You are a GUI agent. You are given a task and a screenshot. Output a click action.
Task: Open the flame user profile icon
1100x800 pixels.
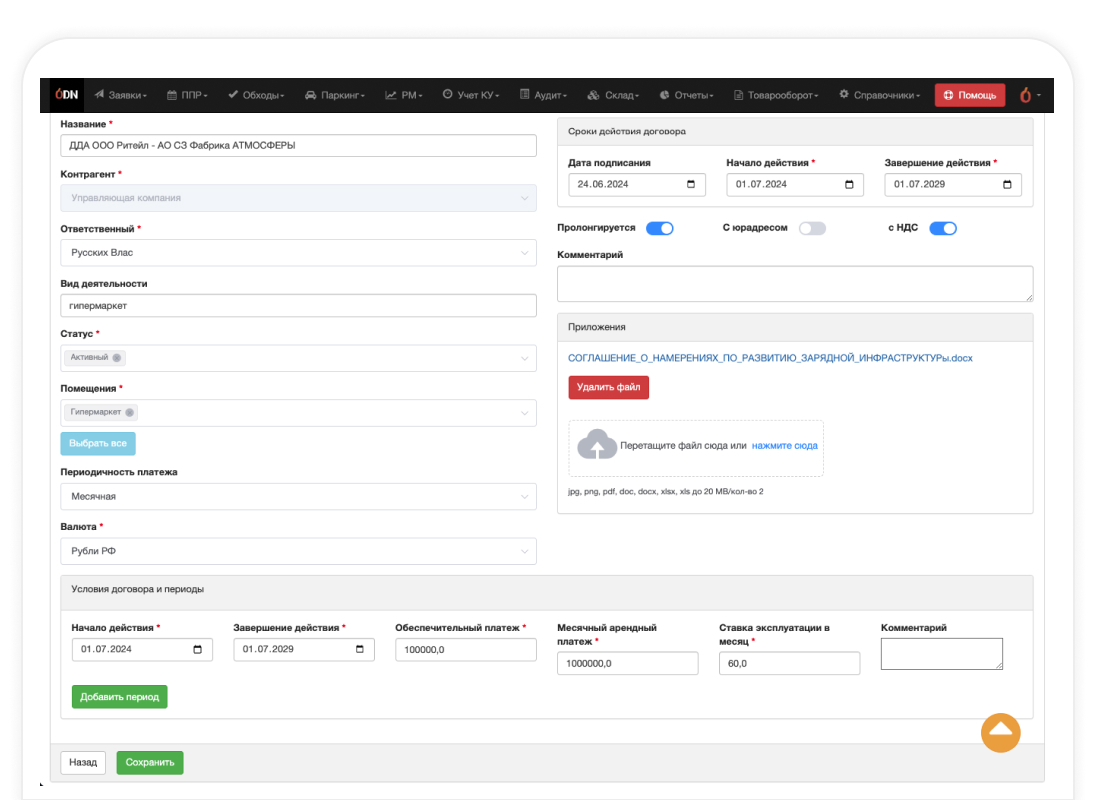(x=1026, y=95)
